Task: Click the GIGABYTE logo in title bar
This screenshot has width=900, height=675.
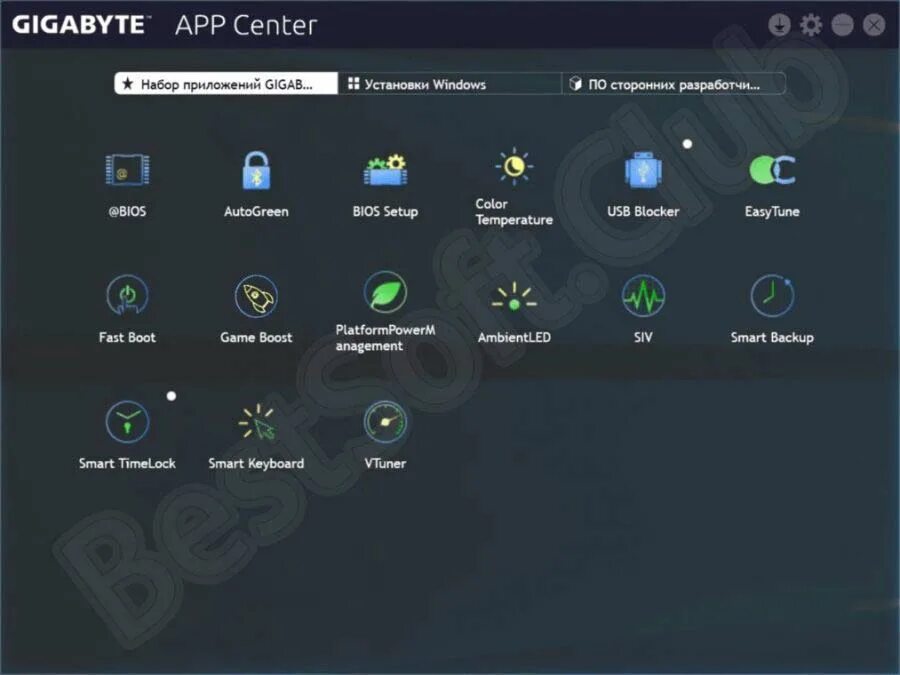Action: click(80, 25)
